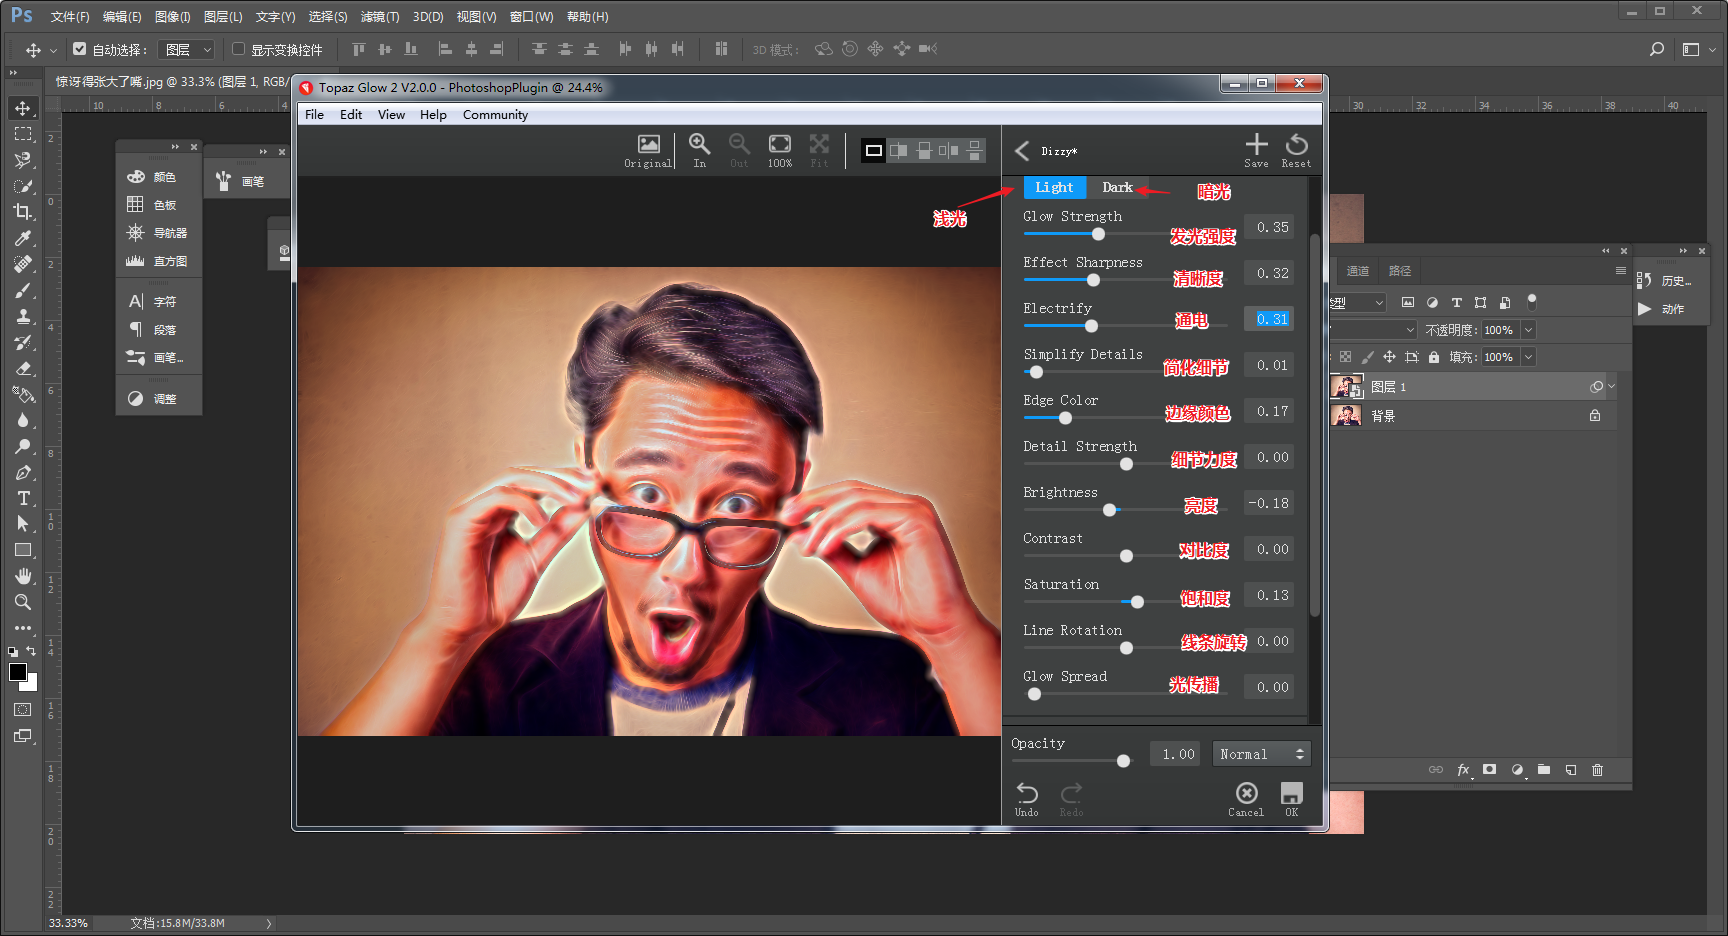
Task: Open Topaz Glow Community menu
Action: (x=495, y=115)
